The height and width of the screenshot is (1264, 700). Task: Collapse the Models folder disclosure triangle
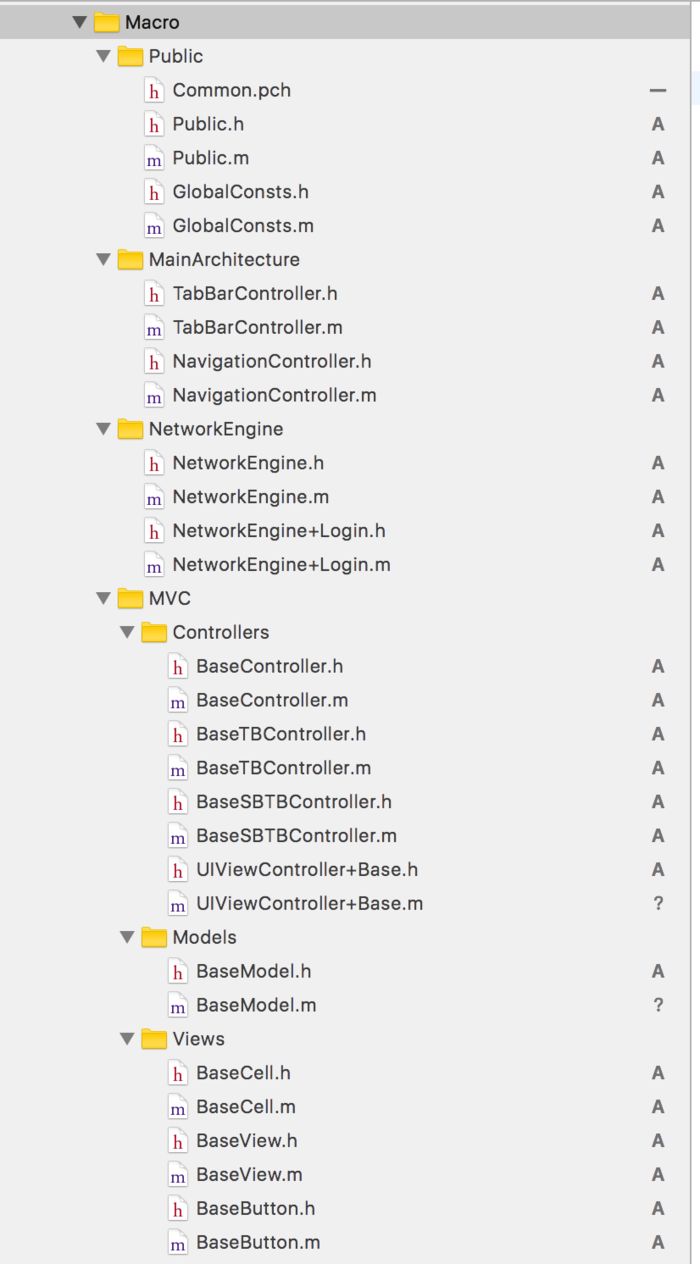click(x=127, y=938)
